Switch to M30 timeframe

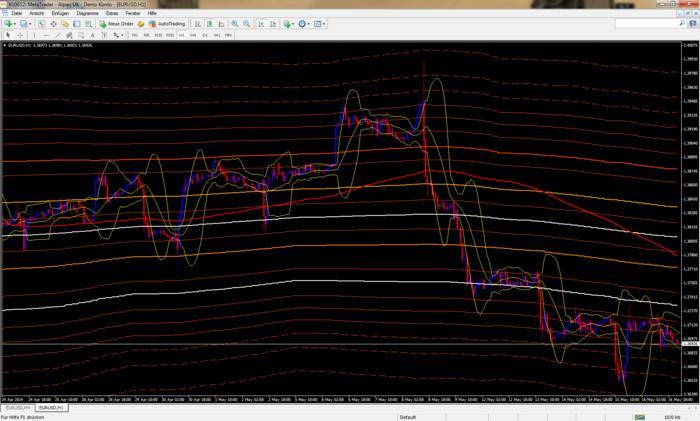[170, 35]
